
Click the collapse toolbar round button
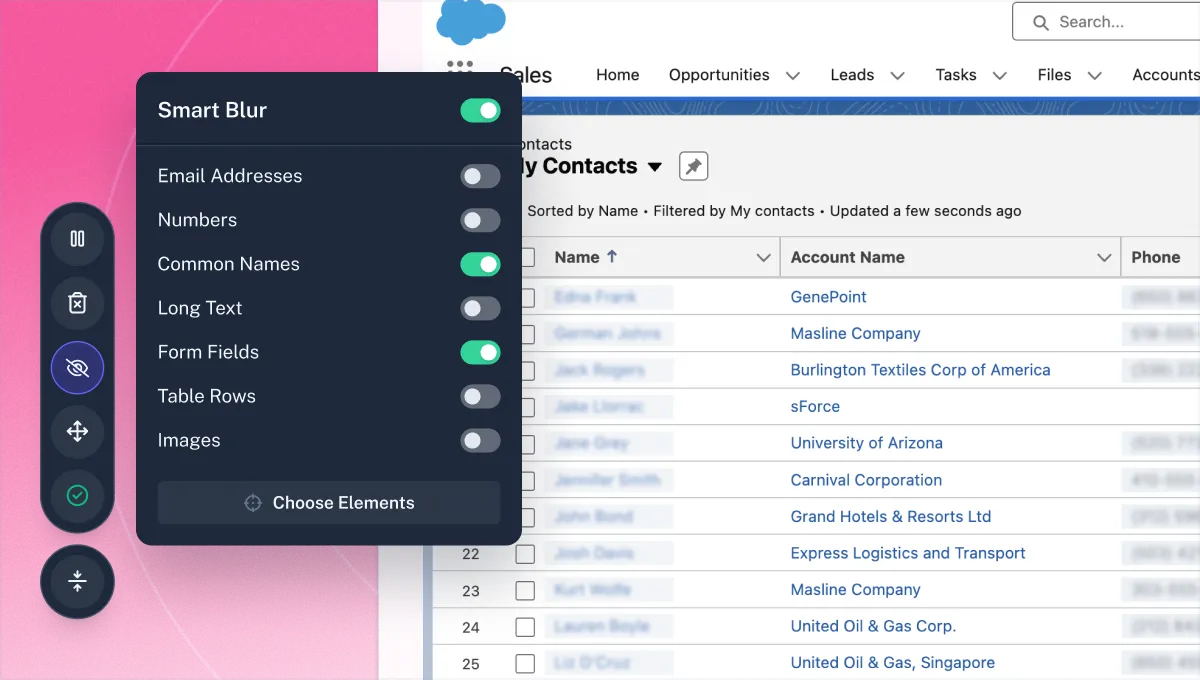point(77,582)
